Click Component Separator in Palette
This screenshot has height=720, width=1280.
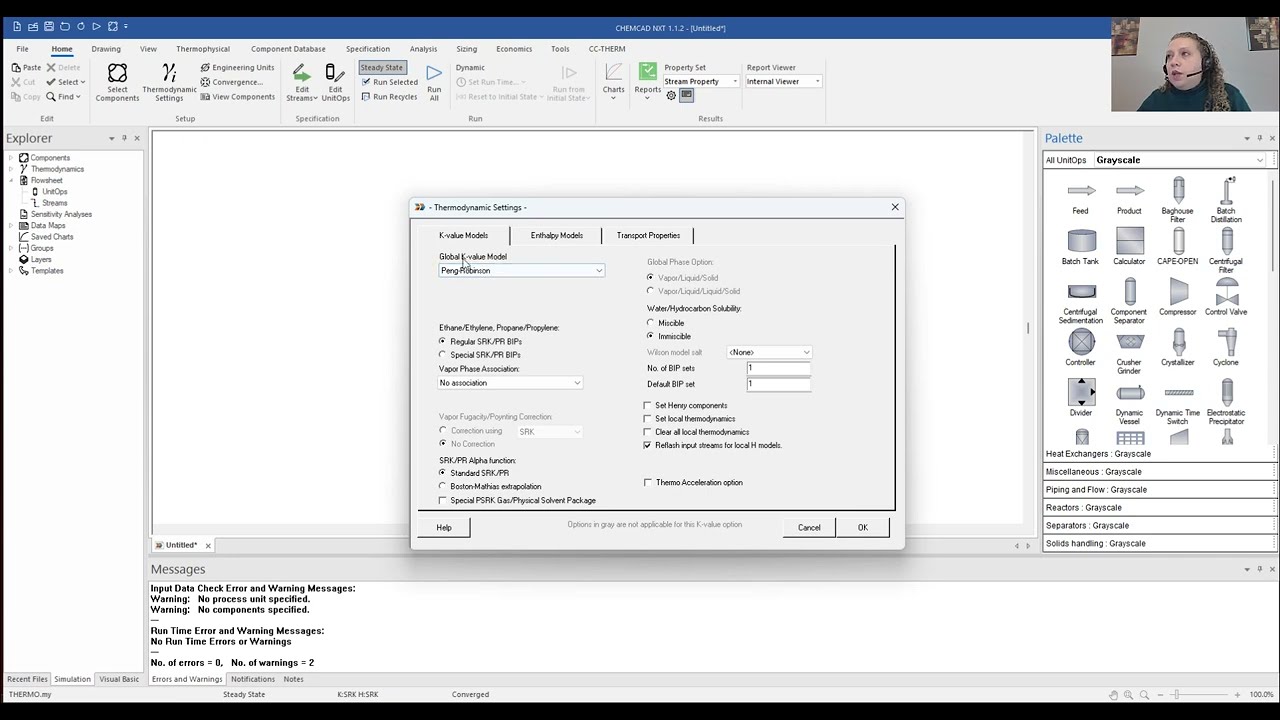point(1129,301)
